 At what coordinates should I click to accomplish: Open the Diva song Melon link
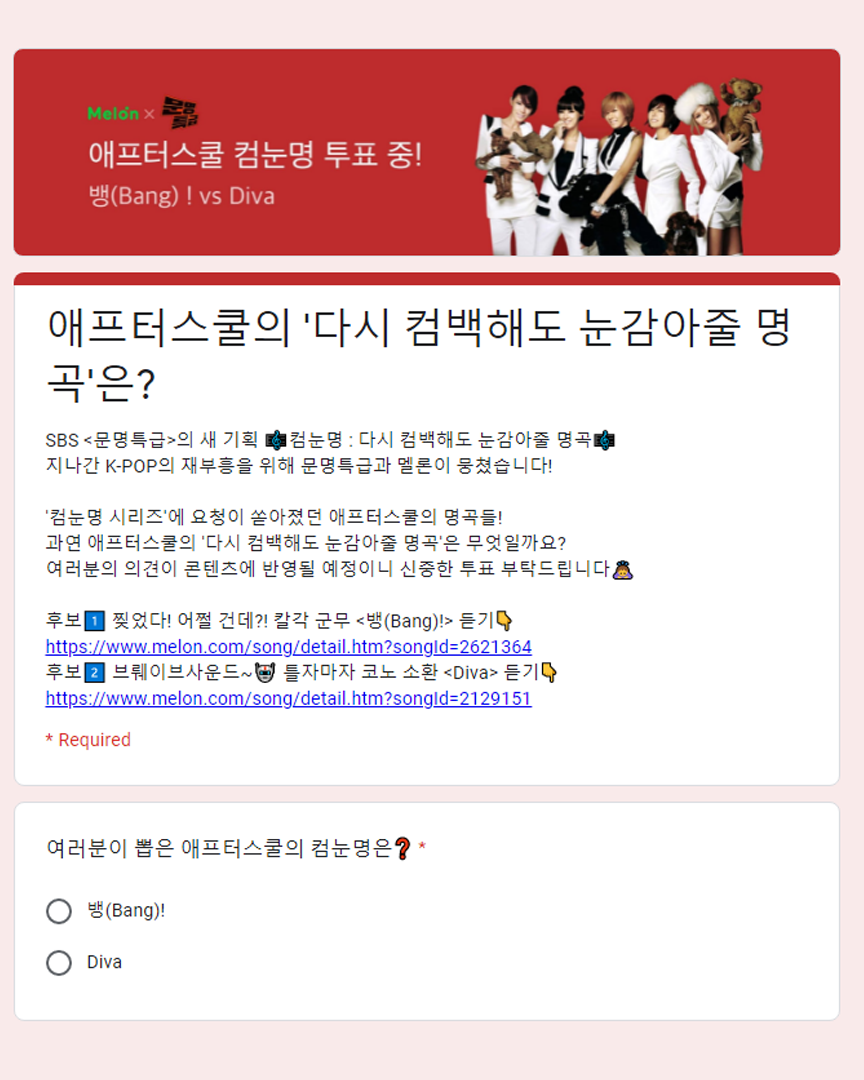click(288, 698)
